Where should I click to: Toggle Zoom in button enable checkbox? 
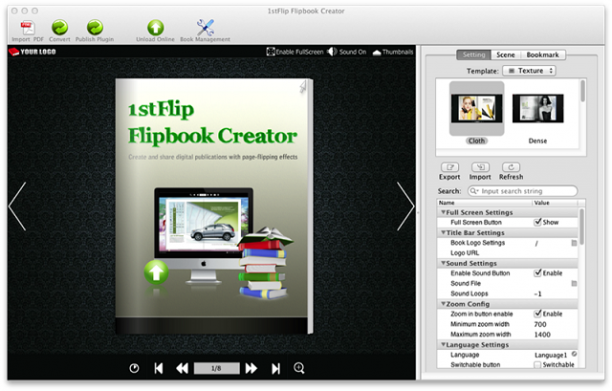click(x=538, y=313)
